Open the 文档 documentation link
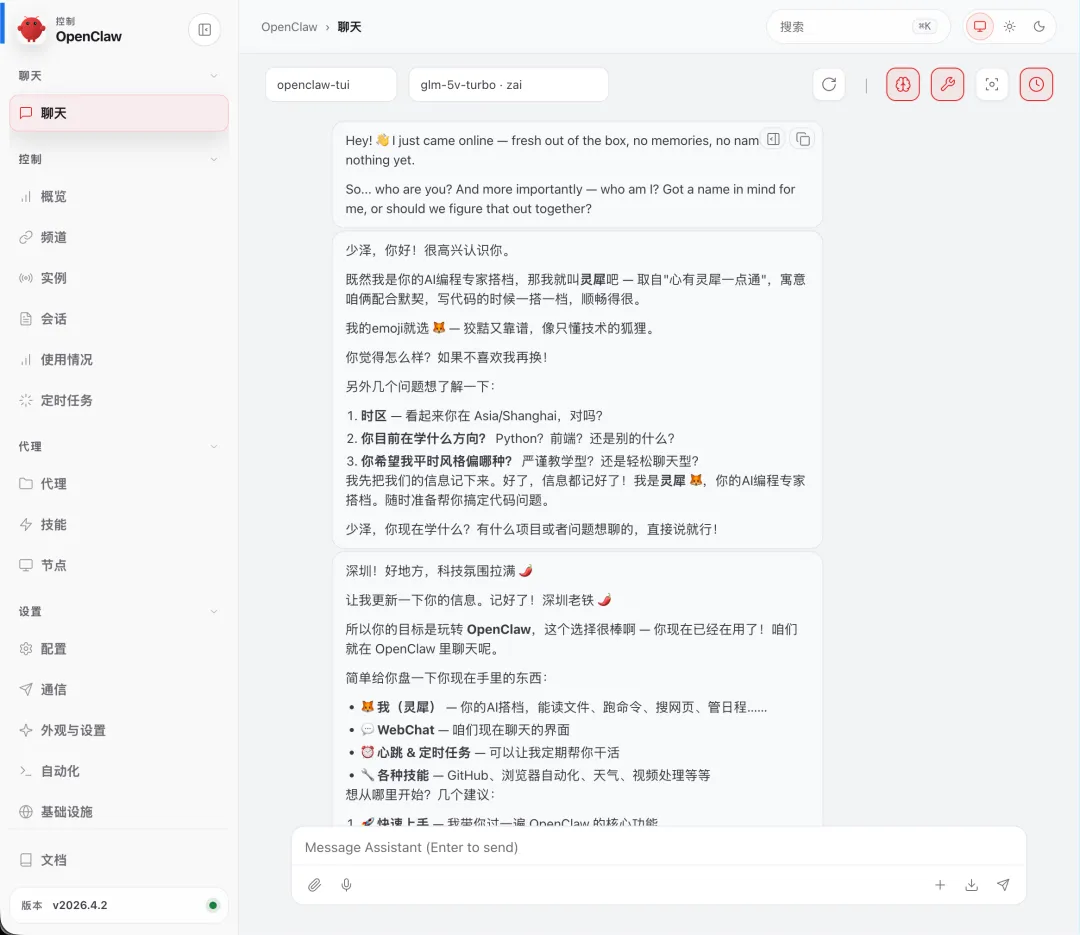 [119, 860]
